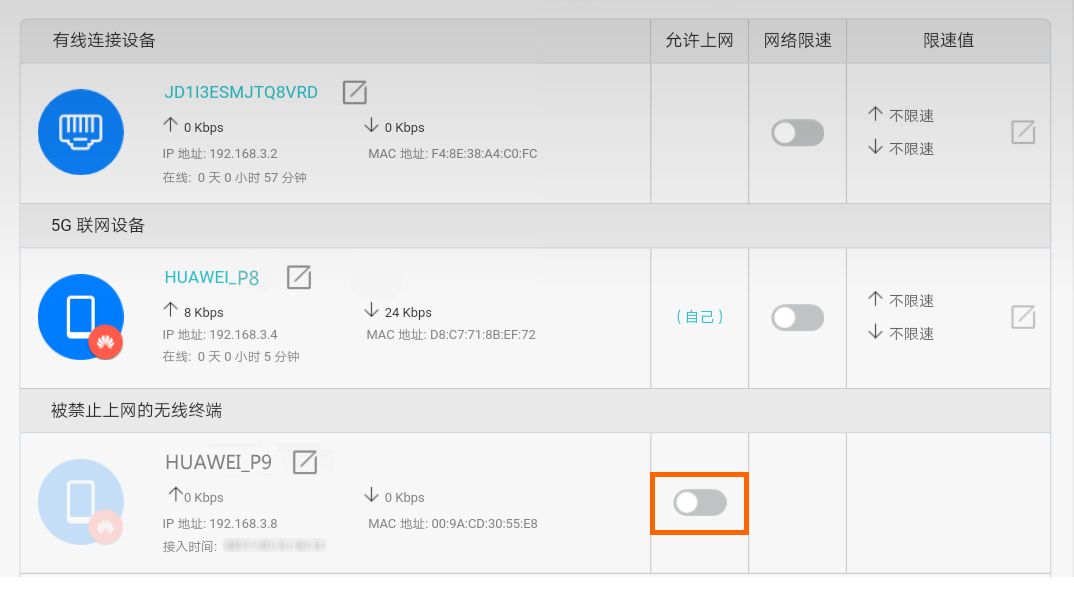Viewport: 1074px width, 590px height.
Task: Click the 被禁止上网的无线终端 section header
Action: coord(136,410)
